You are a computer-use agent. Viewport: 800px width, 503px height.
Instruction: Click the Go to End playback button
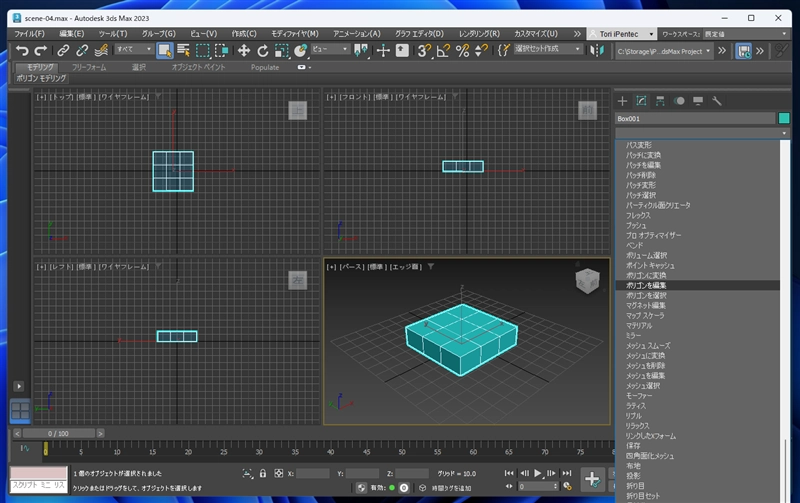(567, 473)
